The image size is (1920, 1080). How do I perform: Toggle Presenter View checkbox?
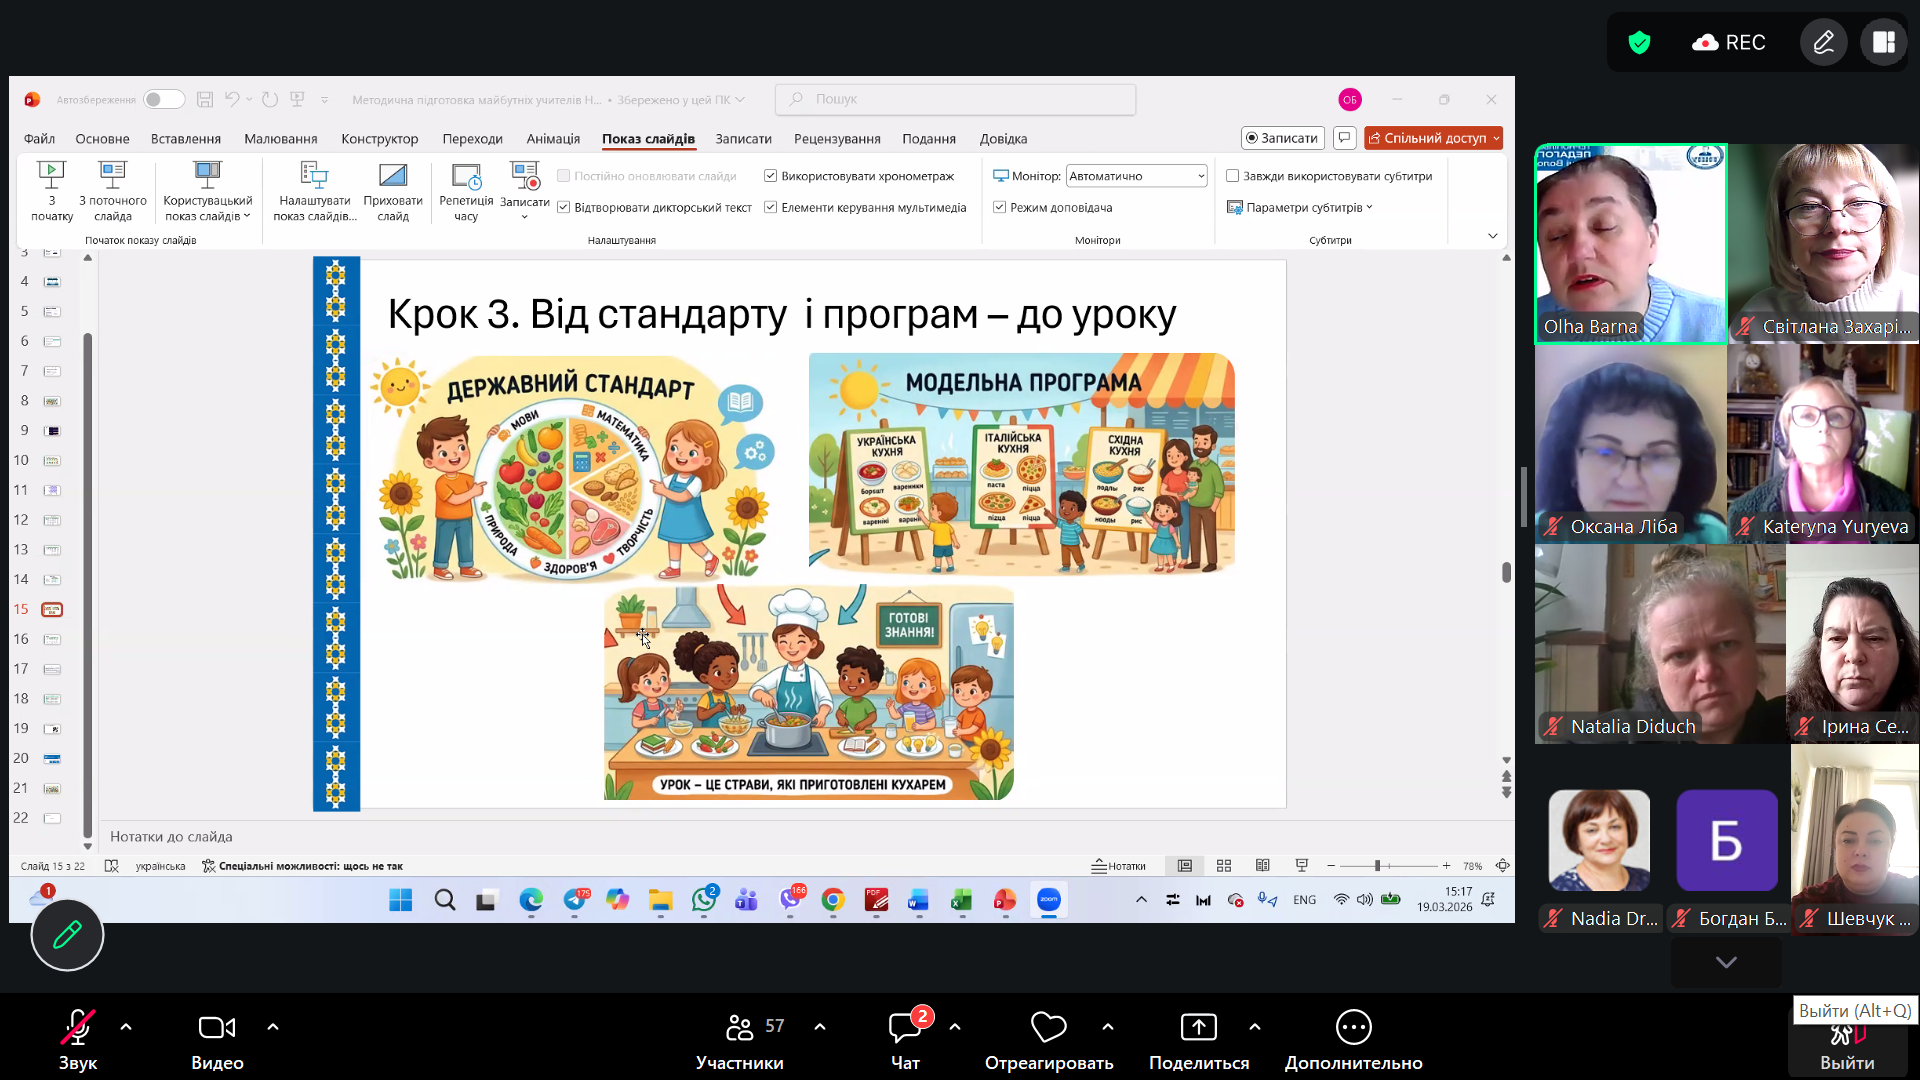[x=1000, y=207]
